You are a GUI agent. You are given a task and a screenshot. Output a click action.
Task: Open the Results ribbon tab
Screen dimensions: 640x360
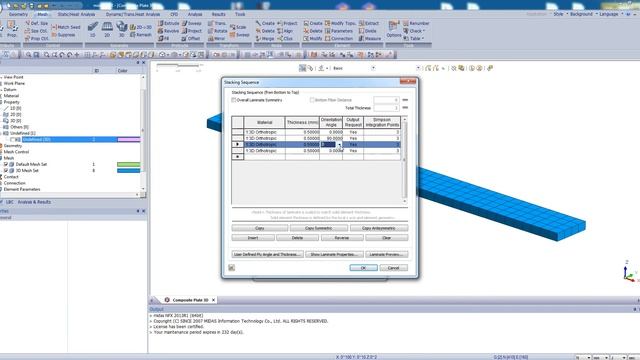point(218,14)
